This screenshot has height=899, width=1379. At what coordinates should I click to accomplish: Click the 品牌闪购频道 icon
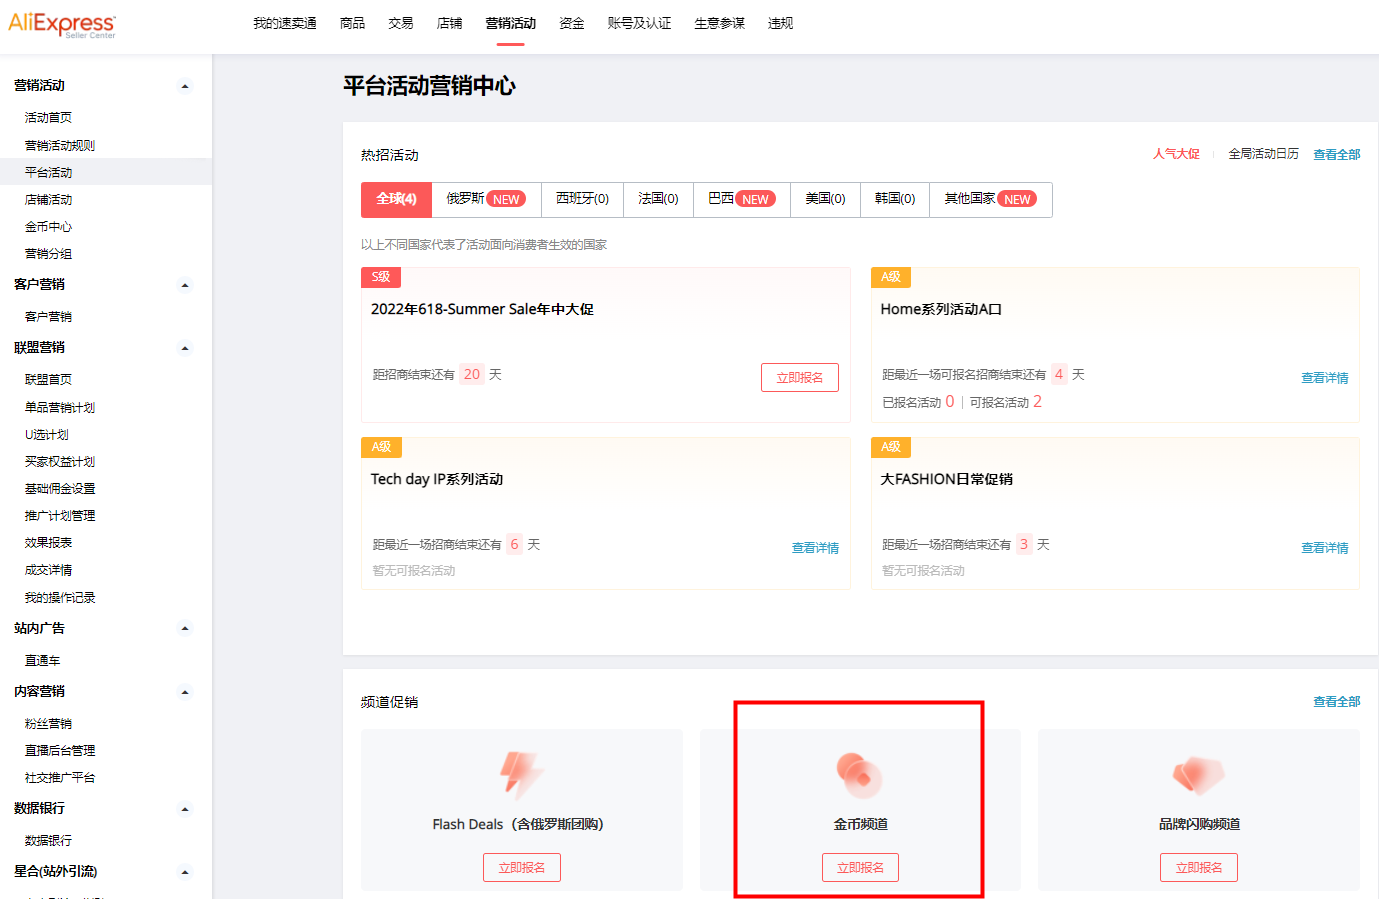coord(1198,775)
